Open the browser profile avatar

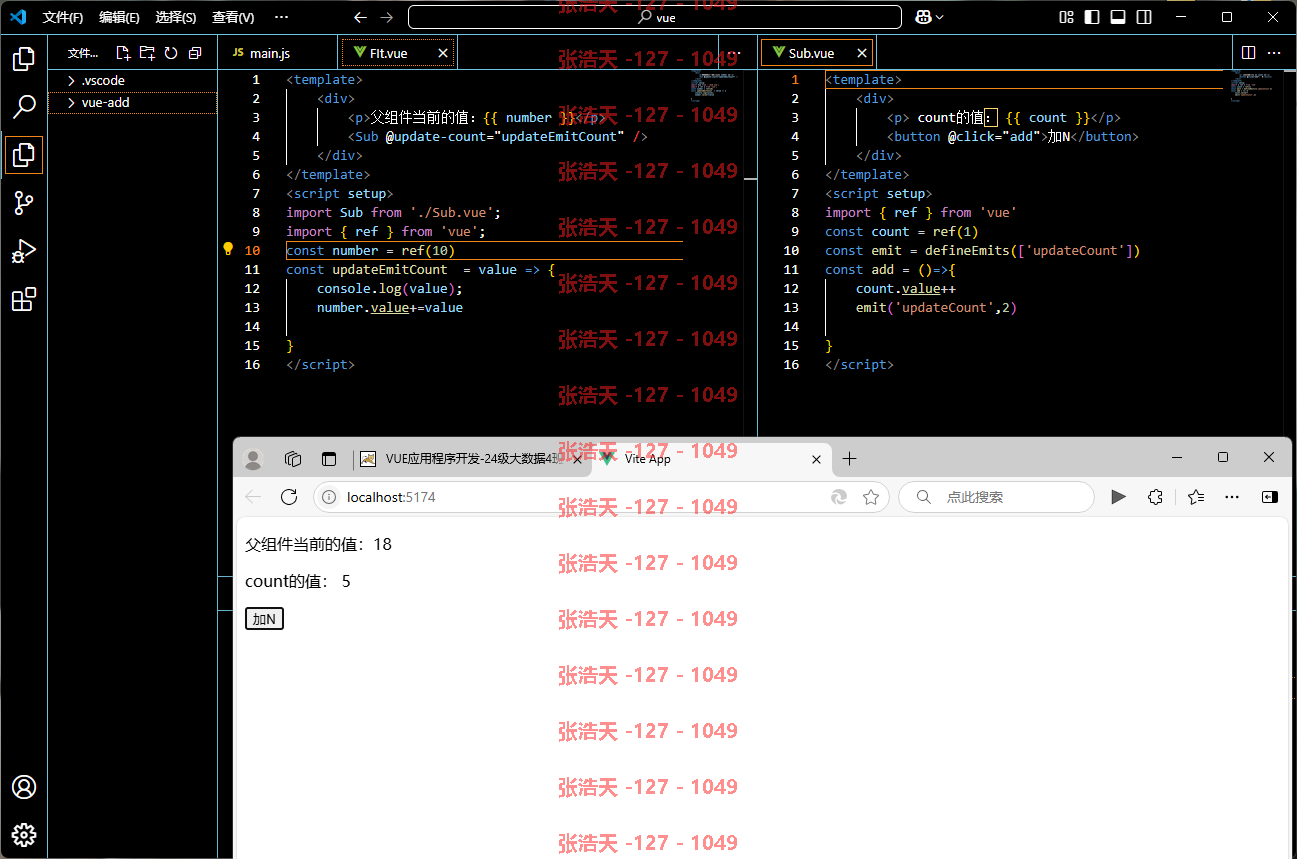[x=253, y=459]
